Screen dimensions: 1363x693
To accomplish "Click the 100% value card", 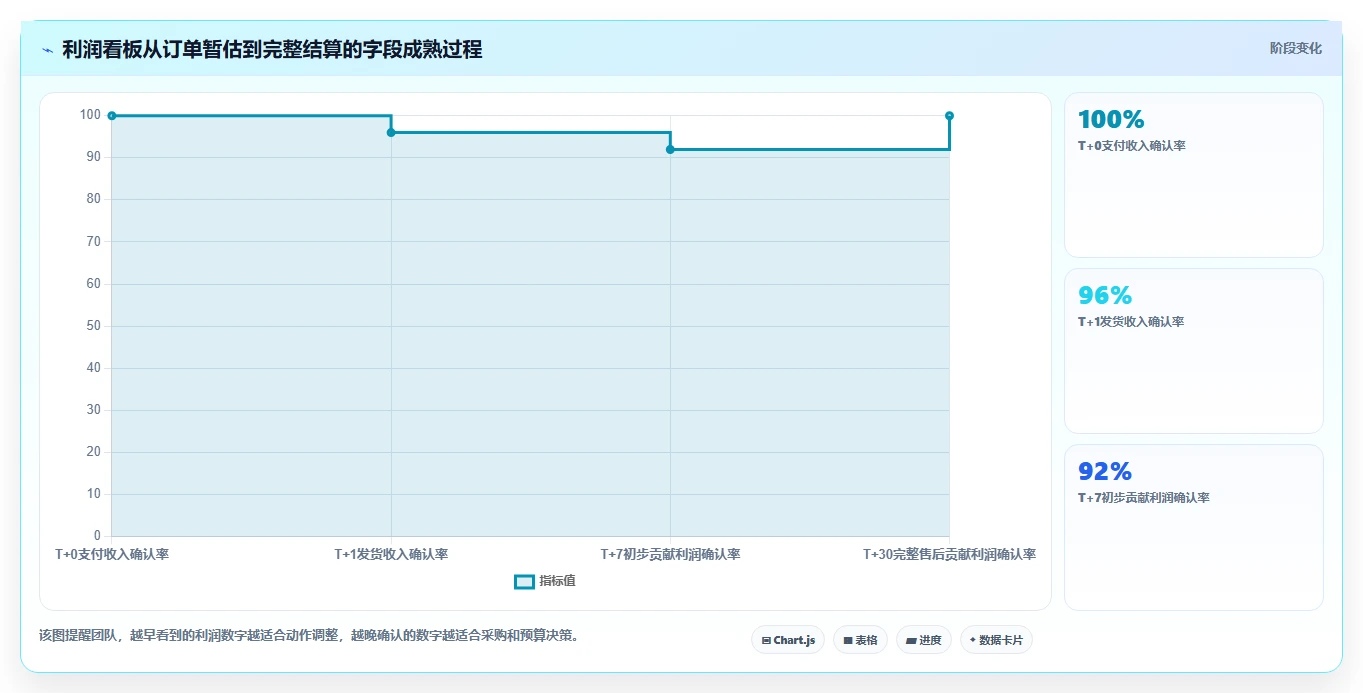I will point(1194,175).
